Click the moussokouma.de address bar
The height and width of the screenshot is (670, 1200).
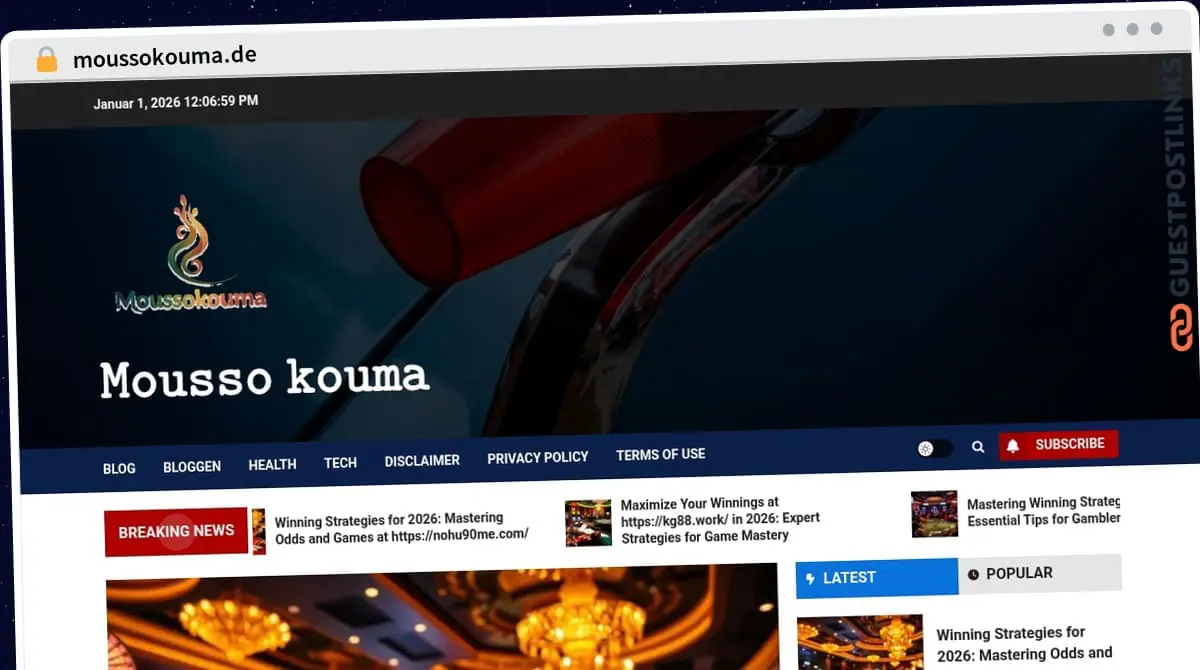(164, 56)
